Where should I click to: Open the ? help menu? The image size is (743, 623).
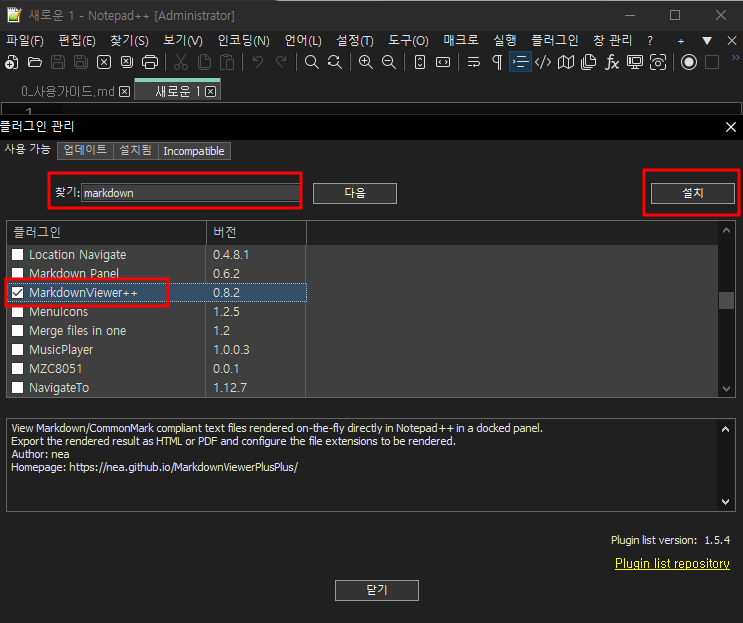click(x=650, y=41)
